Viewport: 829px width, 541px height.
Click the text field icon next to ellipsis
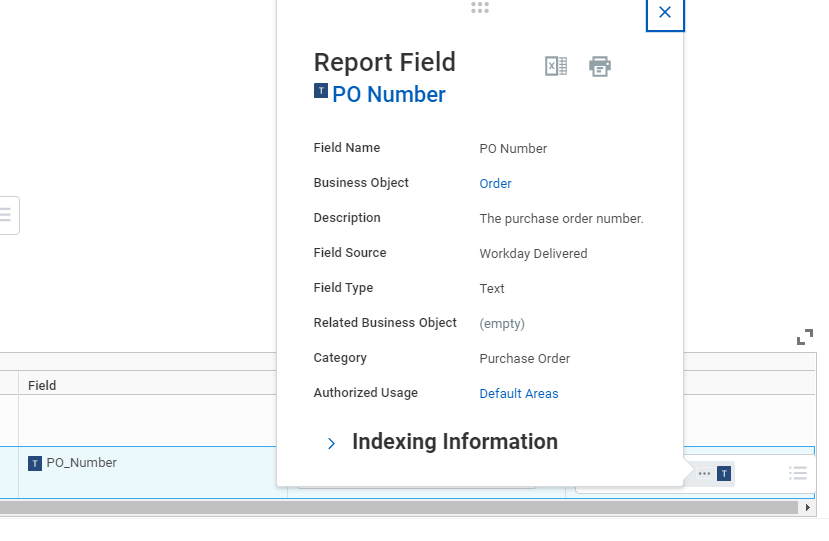click(x=724, y=473)
